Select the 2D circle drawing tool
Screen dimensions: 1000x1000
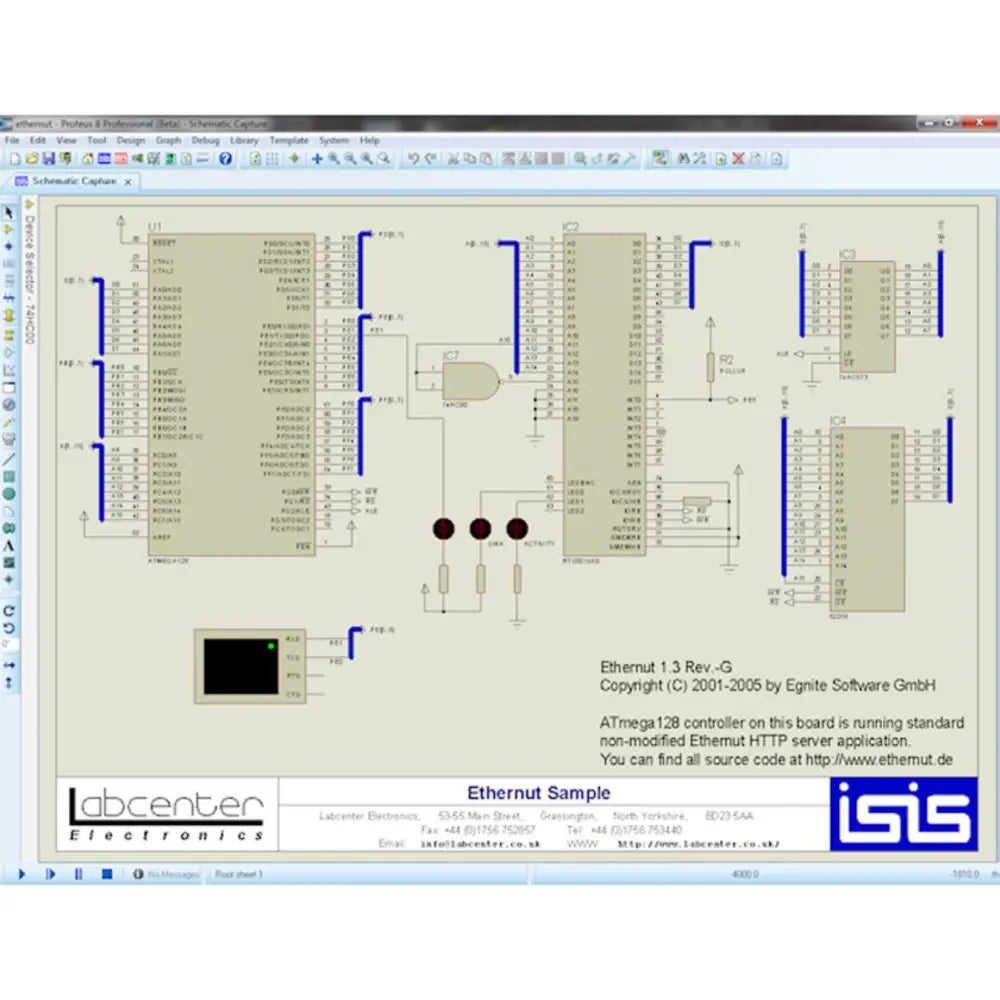click(x=9, y=493)
